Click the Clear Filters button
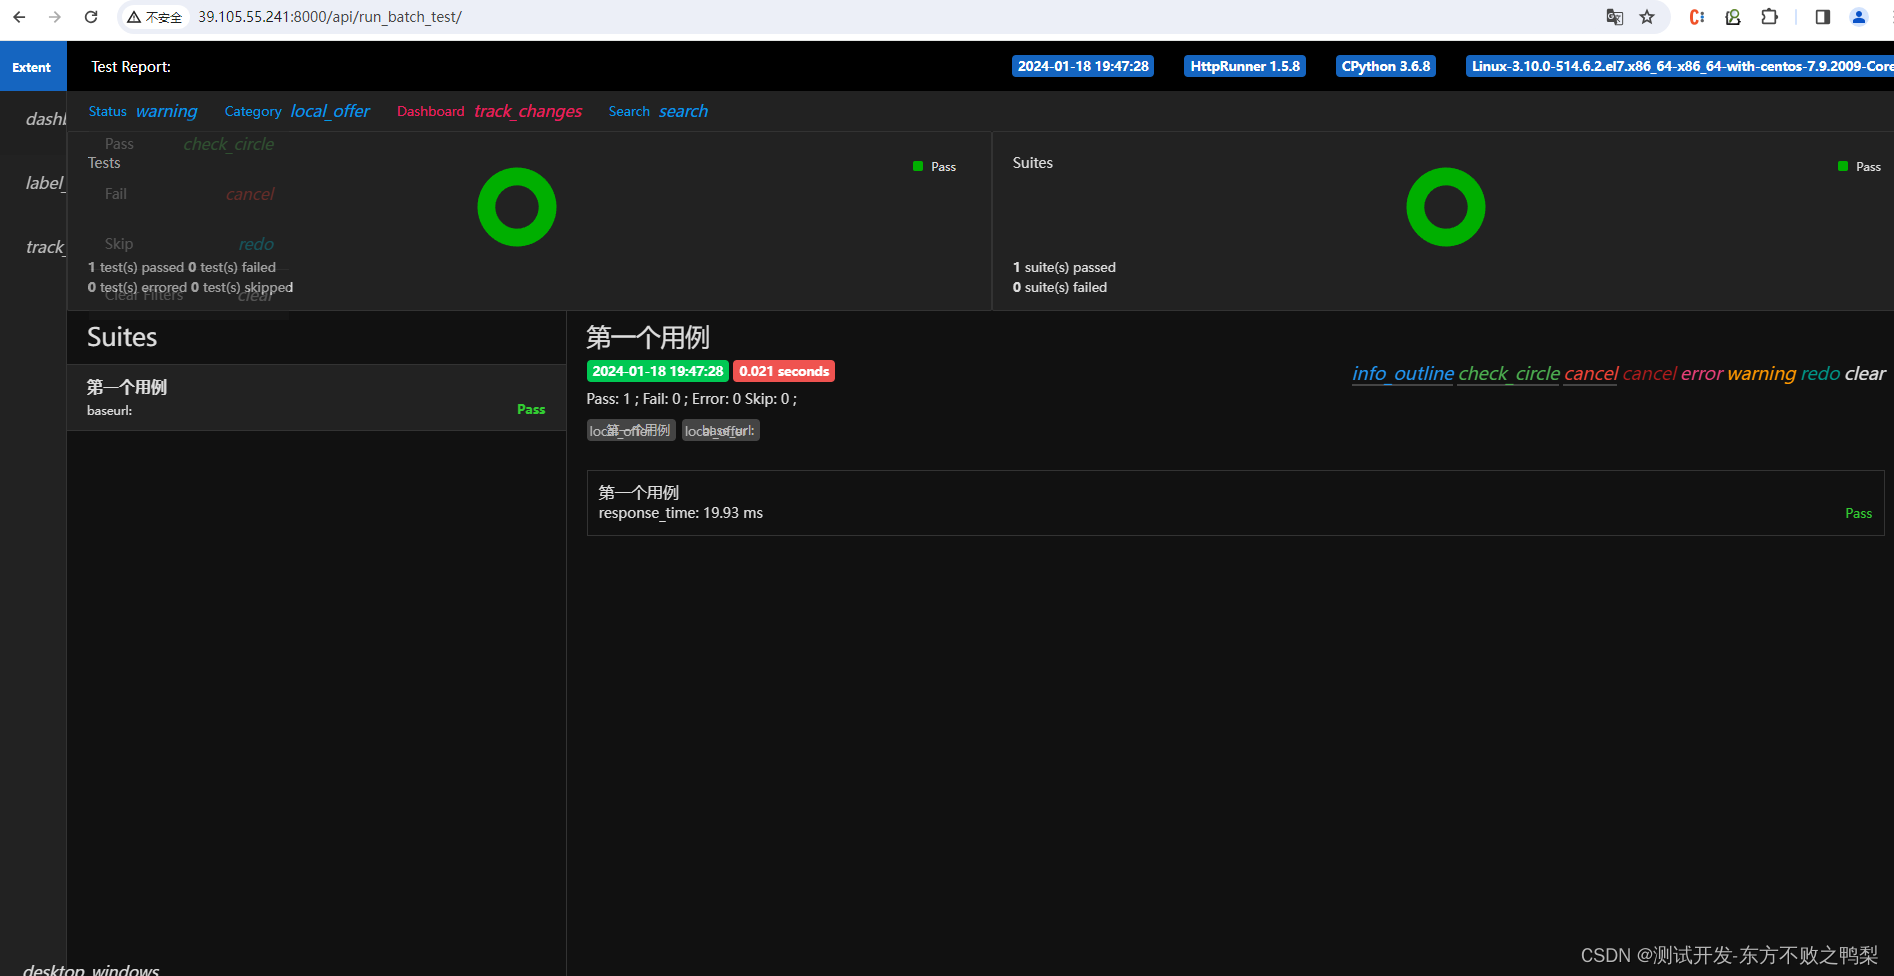1894x976 pixels. (x=143, y=294)
